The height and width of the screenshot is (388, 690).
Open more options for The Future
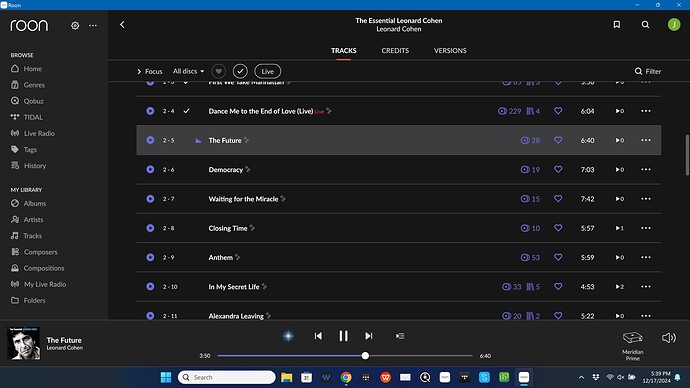646,140
